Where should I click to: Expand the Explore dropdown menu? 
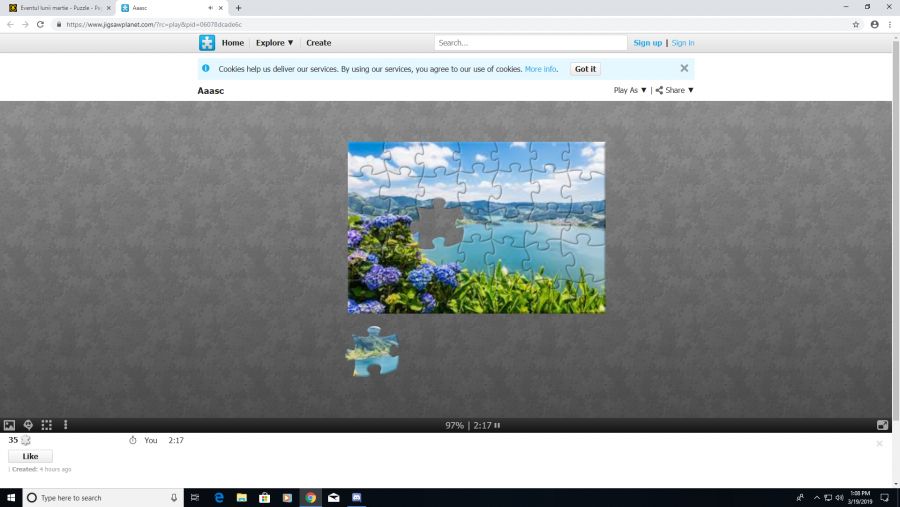click(x=275, y=43)
